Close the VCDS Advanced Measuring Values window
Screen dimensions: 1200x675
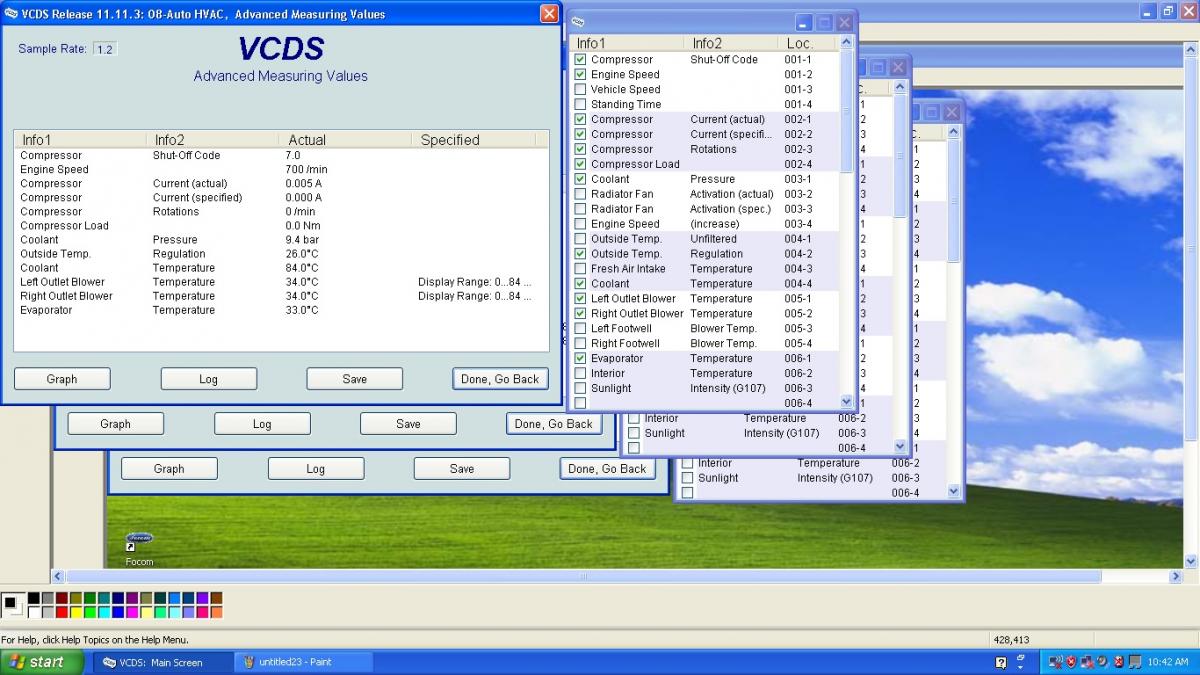549,14
